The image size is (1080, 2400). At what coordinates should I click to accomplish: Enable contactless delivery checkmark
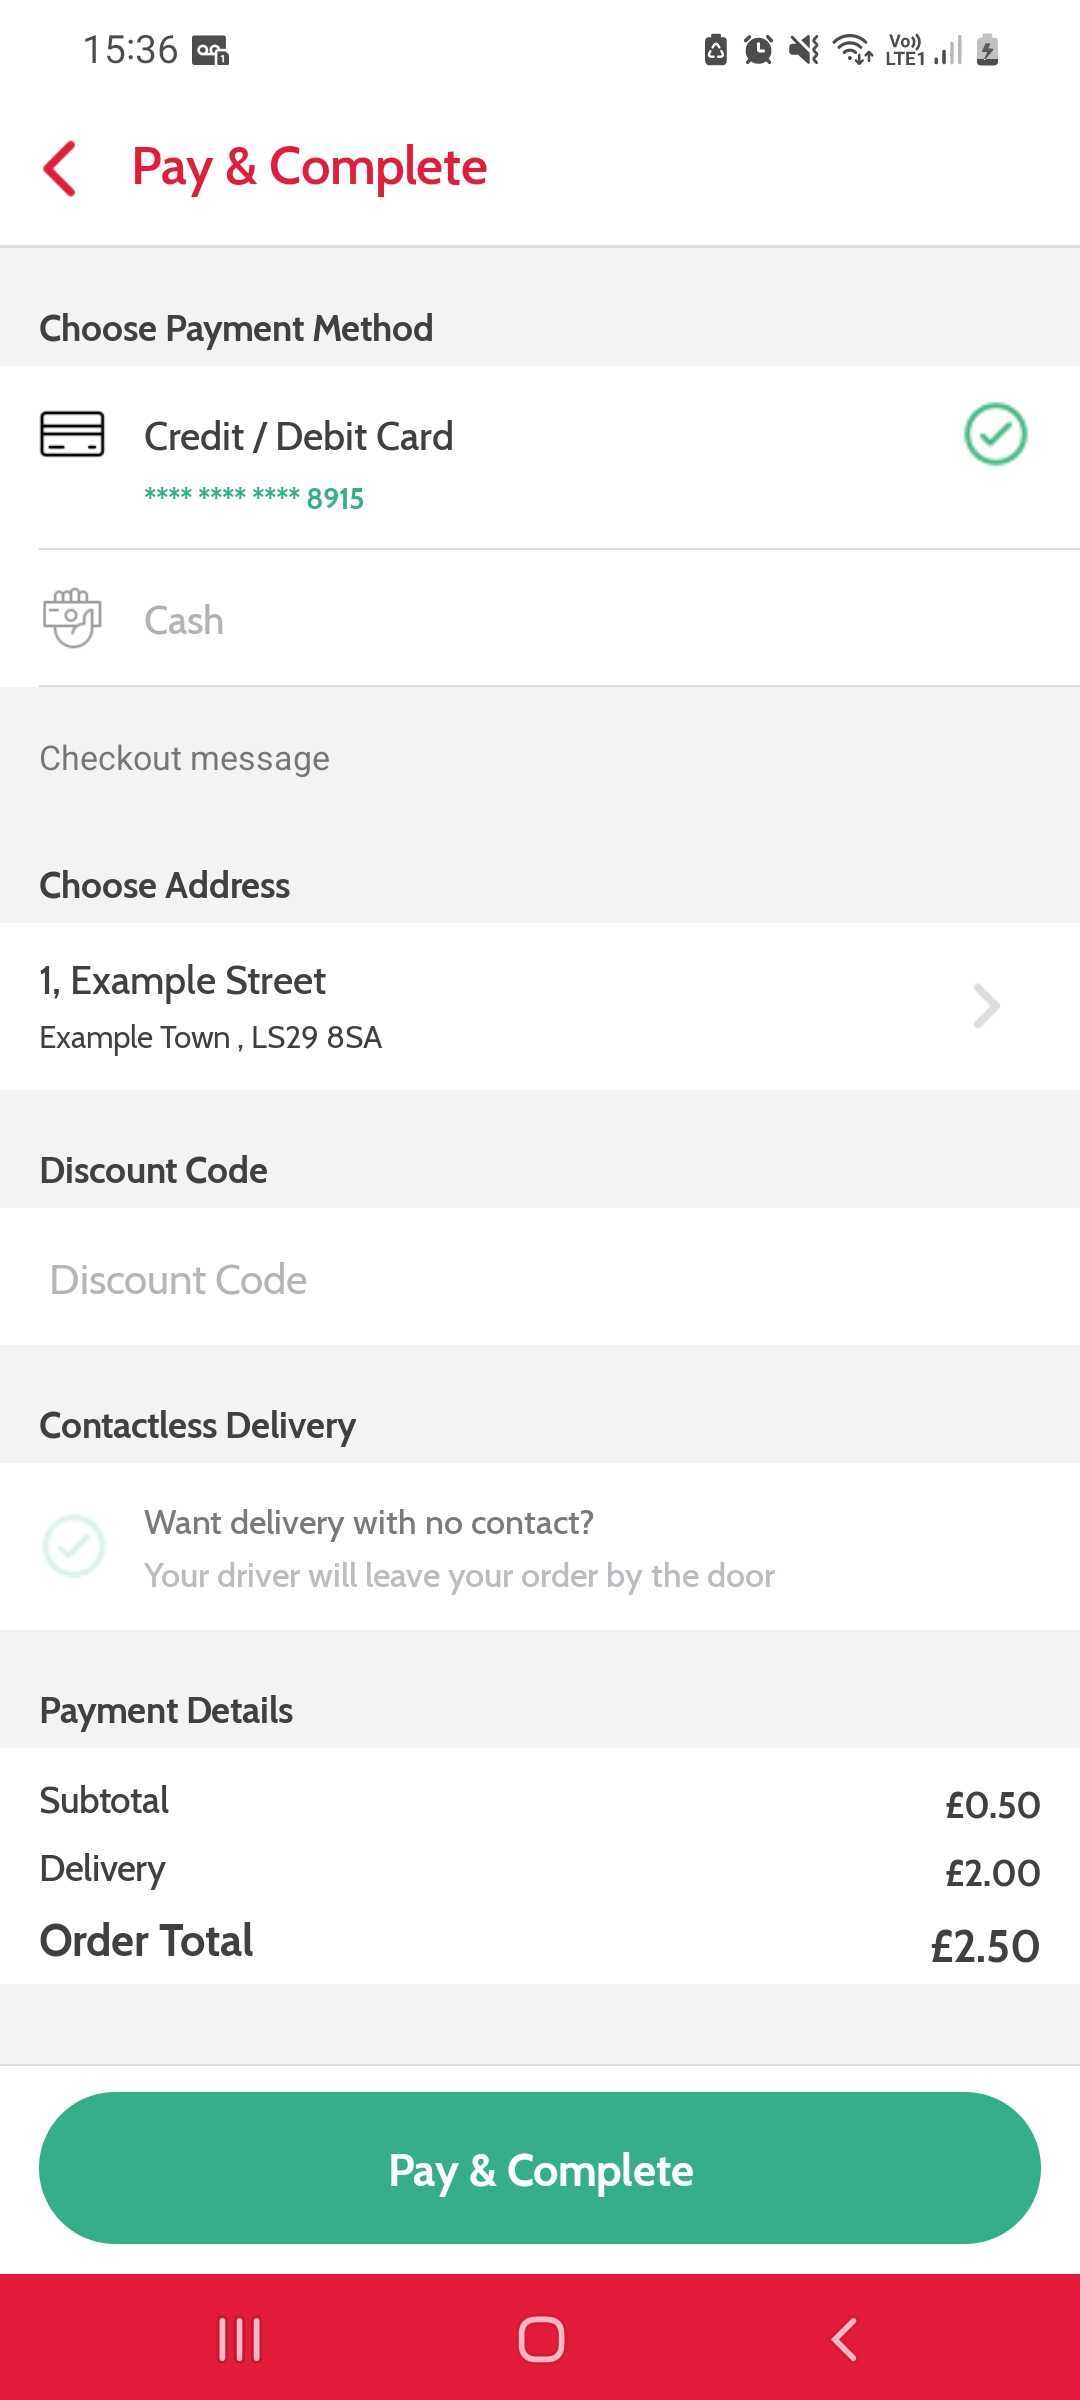tap(74, 1546)
